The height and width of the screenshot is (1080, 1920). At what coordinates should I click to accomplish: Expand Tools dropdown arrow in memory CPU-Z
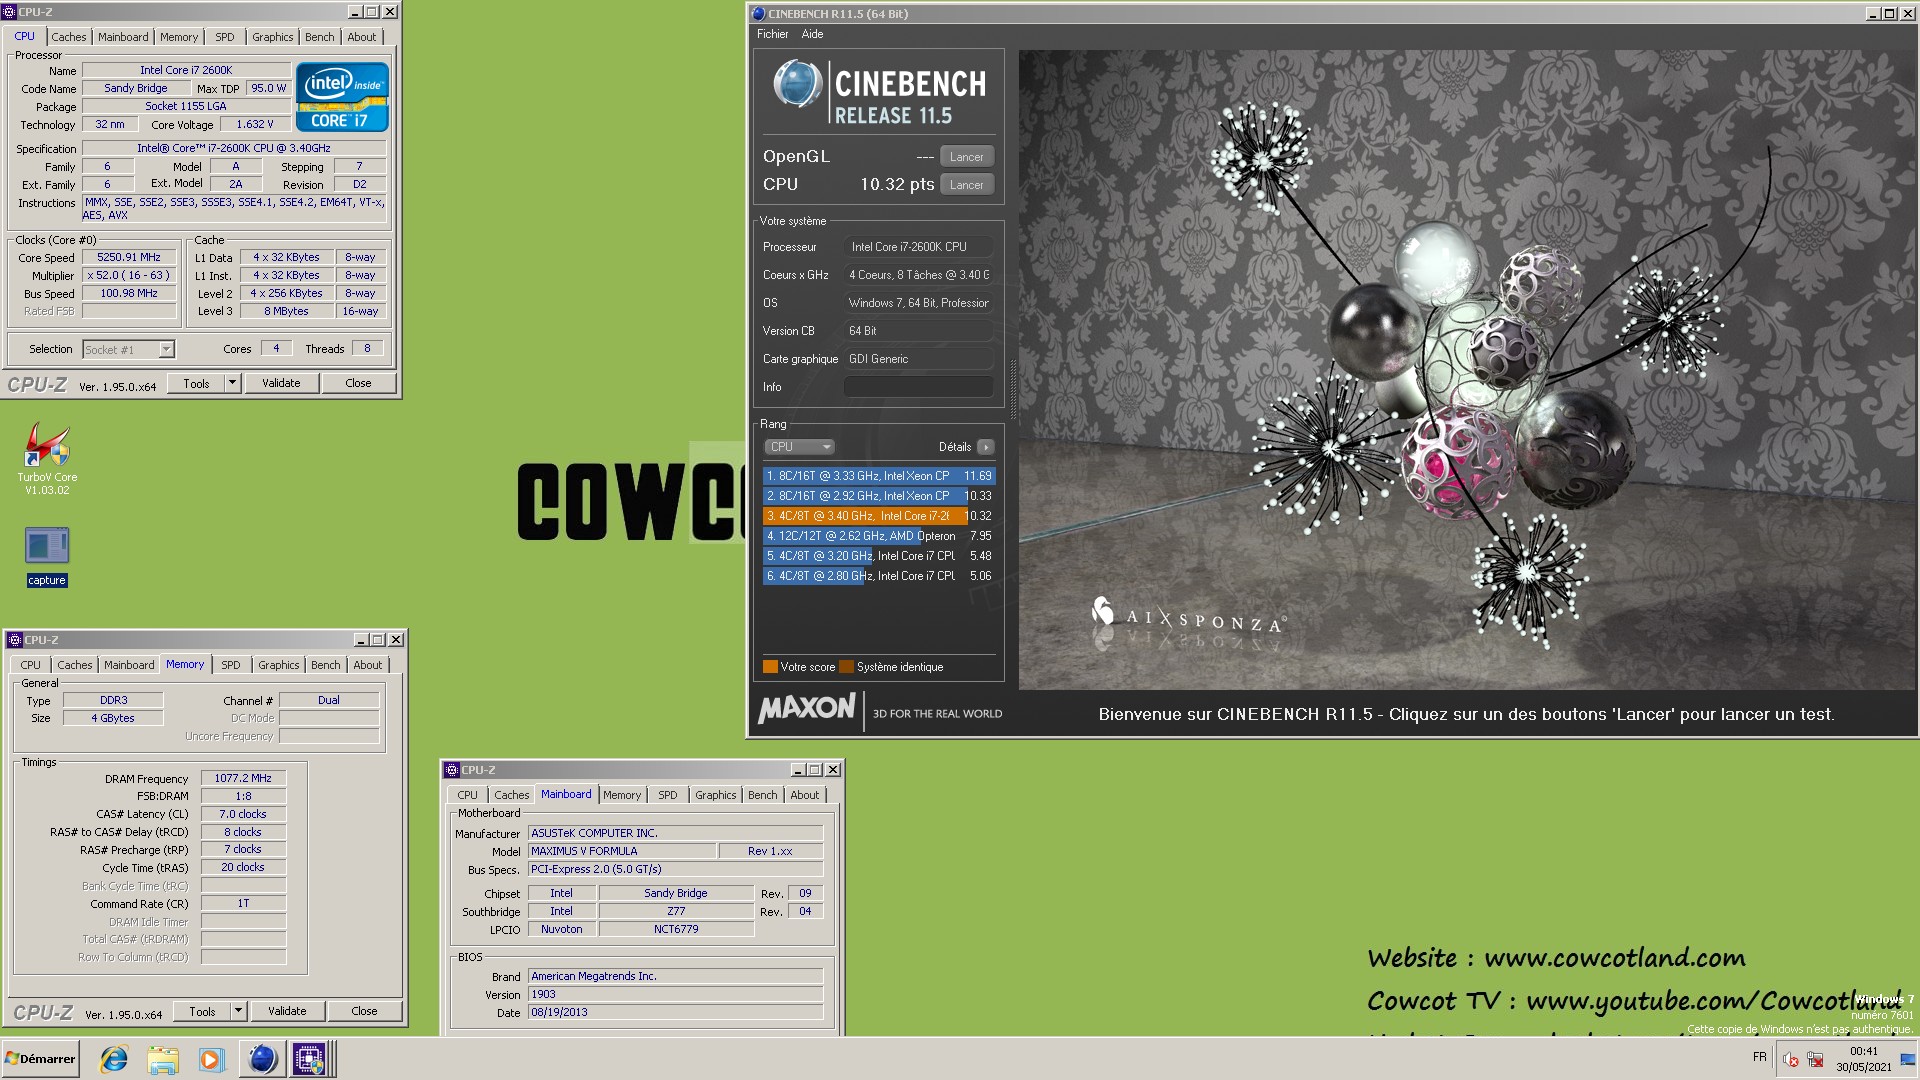pos(239,1011)
